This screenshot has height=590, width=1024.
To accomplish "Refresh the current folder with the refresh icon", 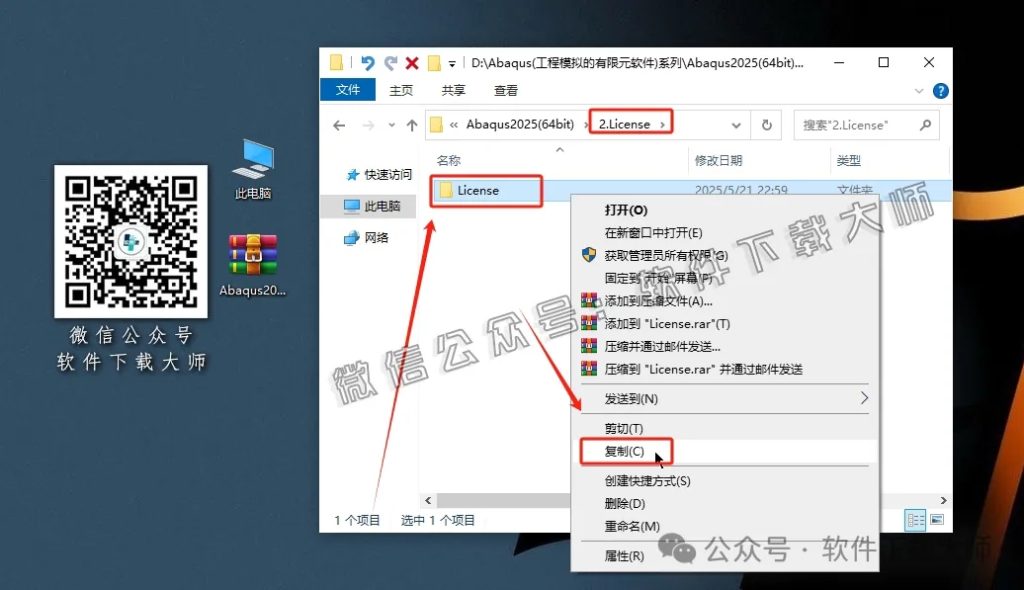I will coord(766,125).
